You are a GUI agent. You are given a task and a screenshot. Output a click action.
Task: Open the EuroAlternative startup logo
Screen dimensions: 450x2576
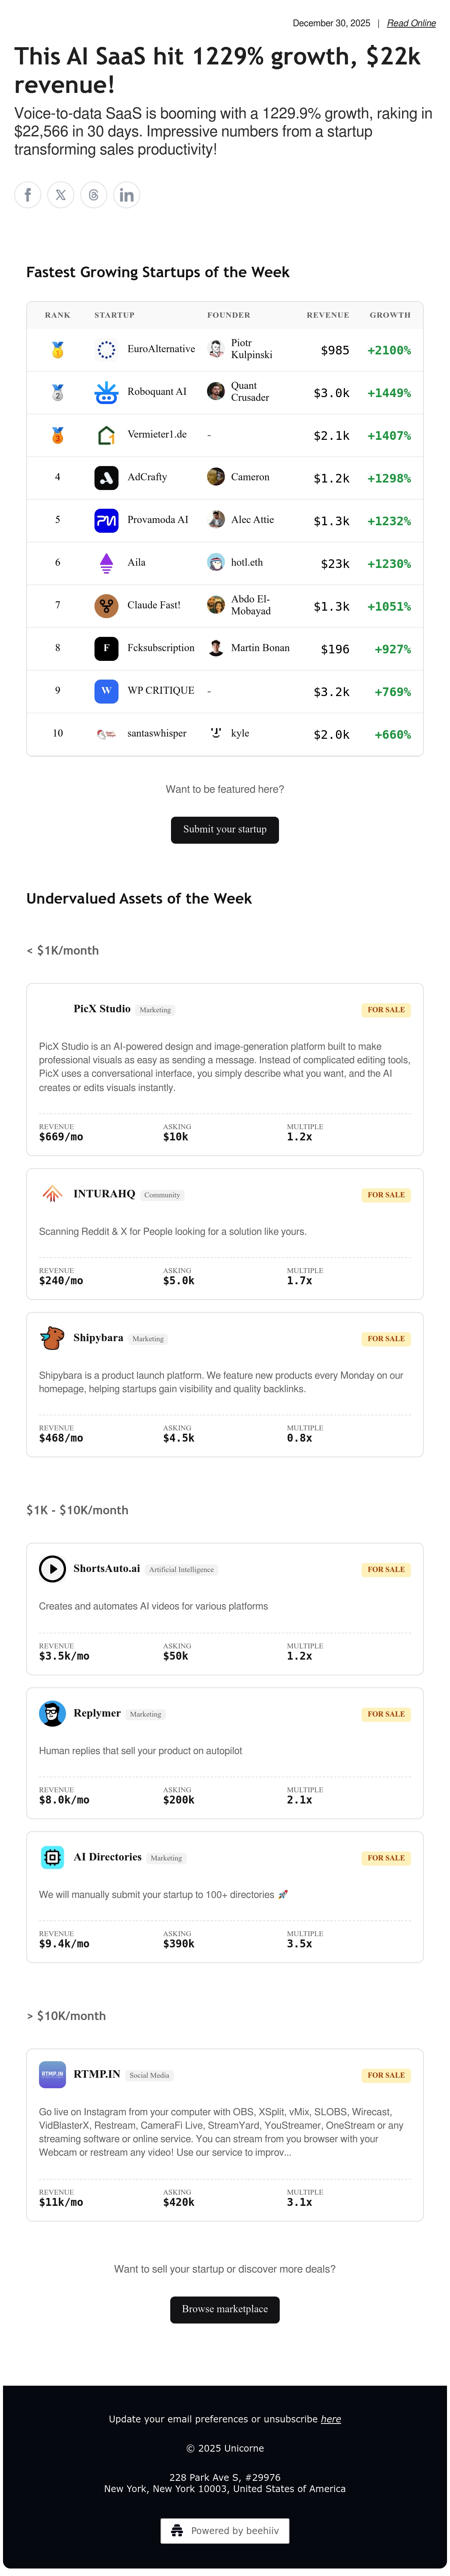click(x=106, y=350)
